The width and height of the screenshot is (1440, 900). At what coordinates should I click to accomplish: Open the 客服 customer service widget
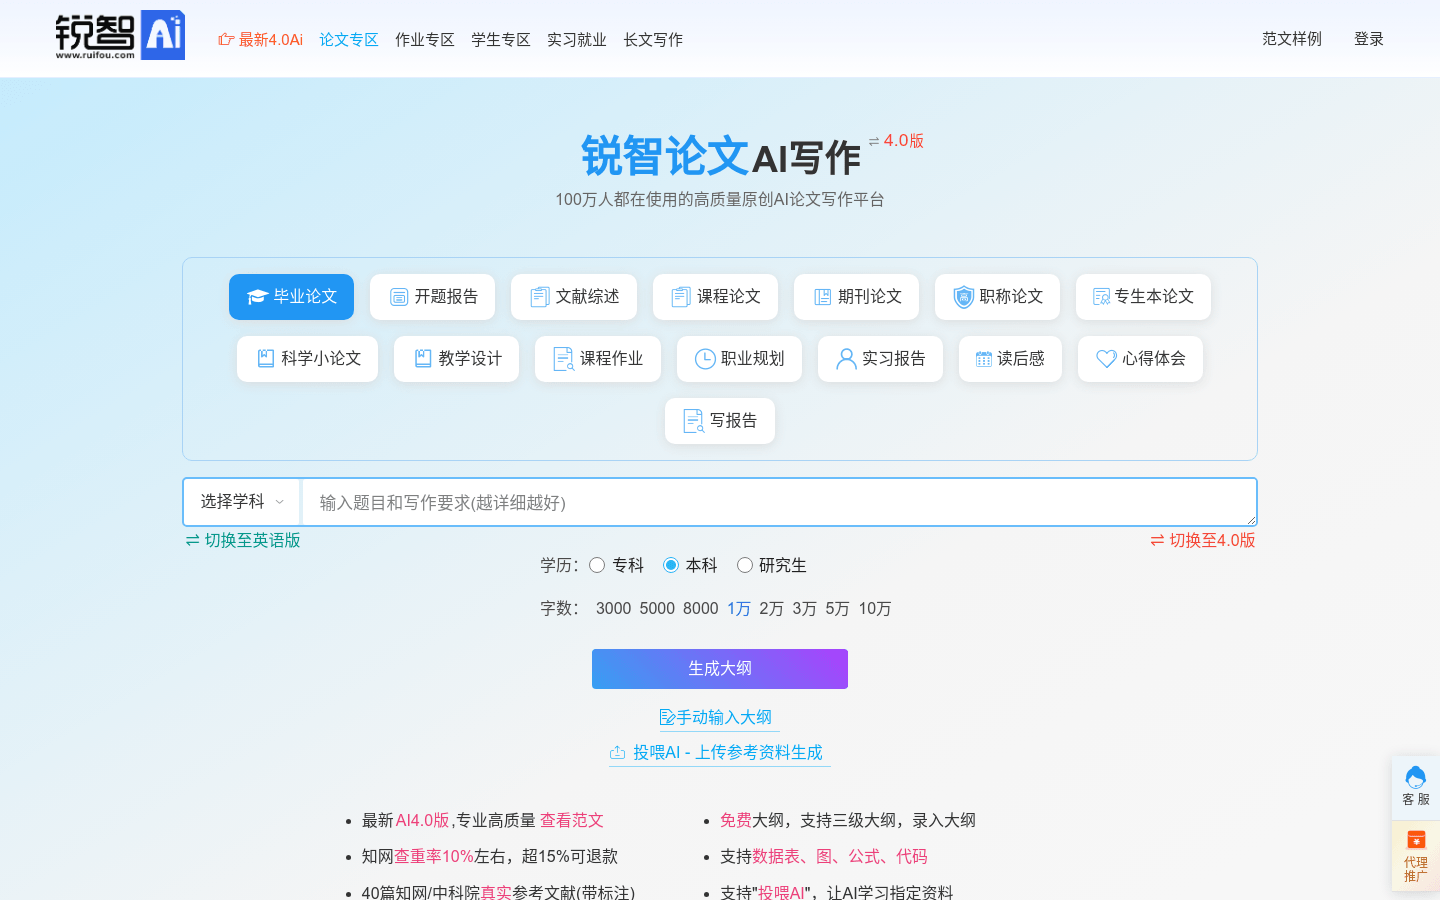pos(1416,787)
